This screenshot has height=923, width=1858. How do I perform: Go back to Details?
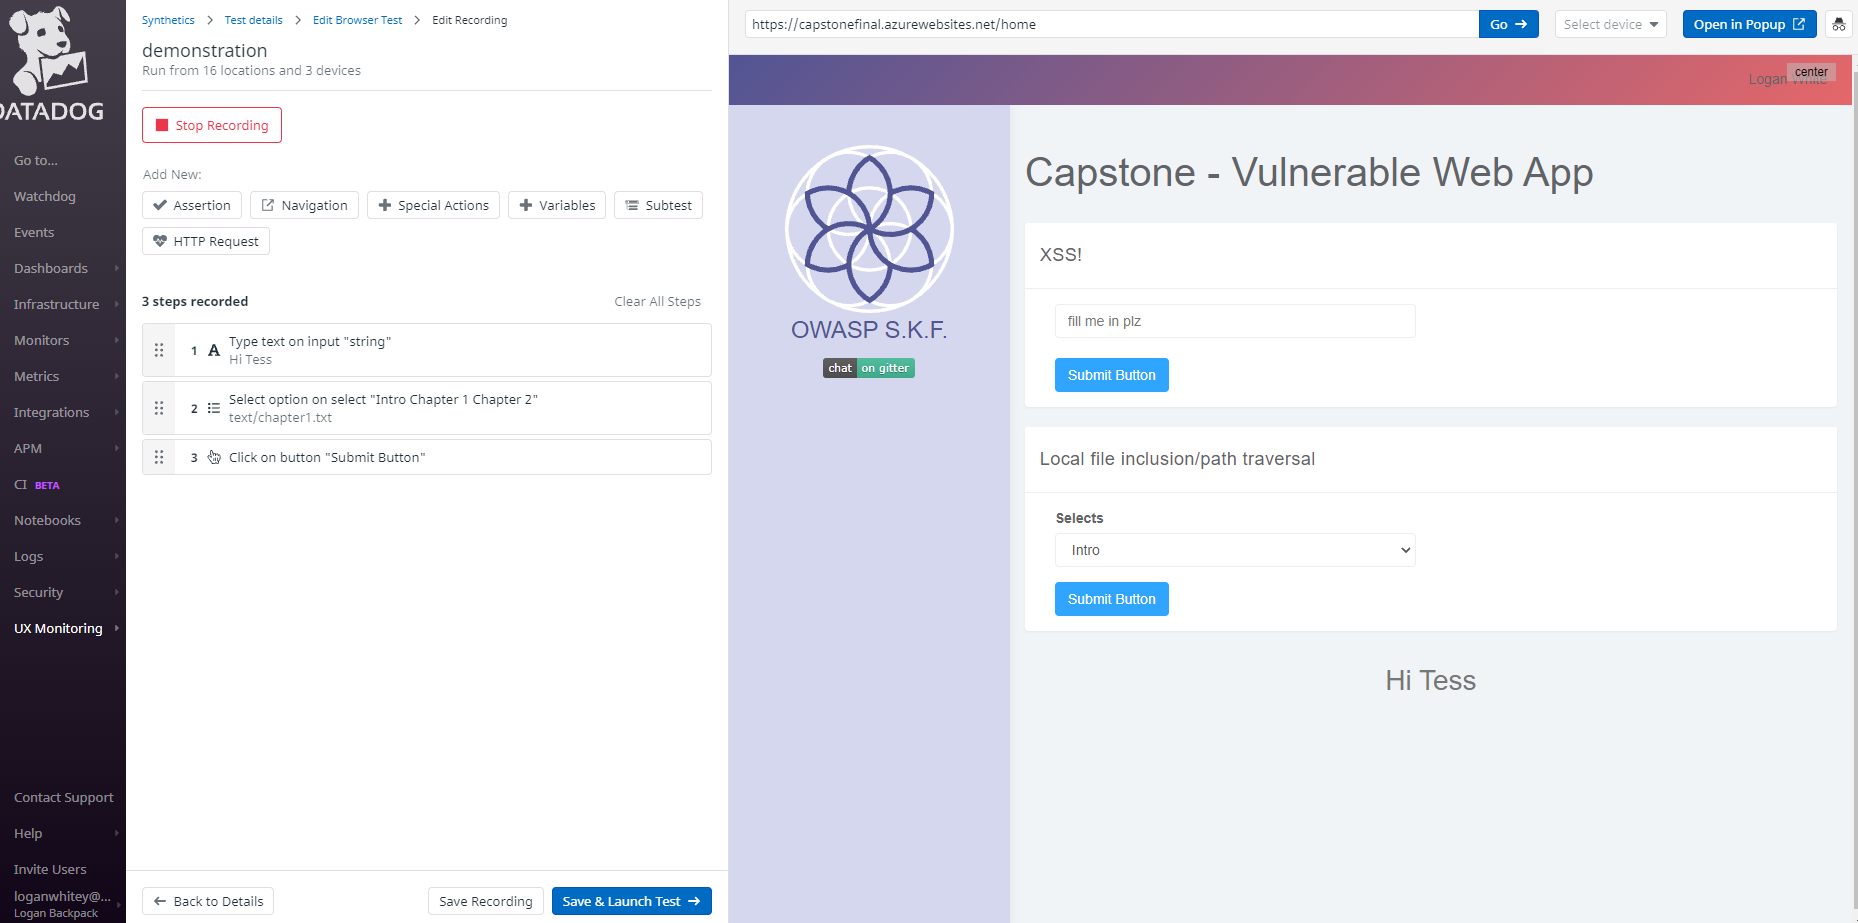pyautogui.click(x=208, y=901)
